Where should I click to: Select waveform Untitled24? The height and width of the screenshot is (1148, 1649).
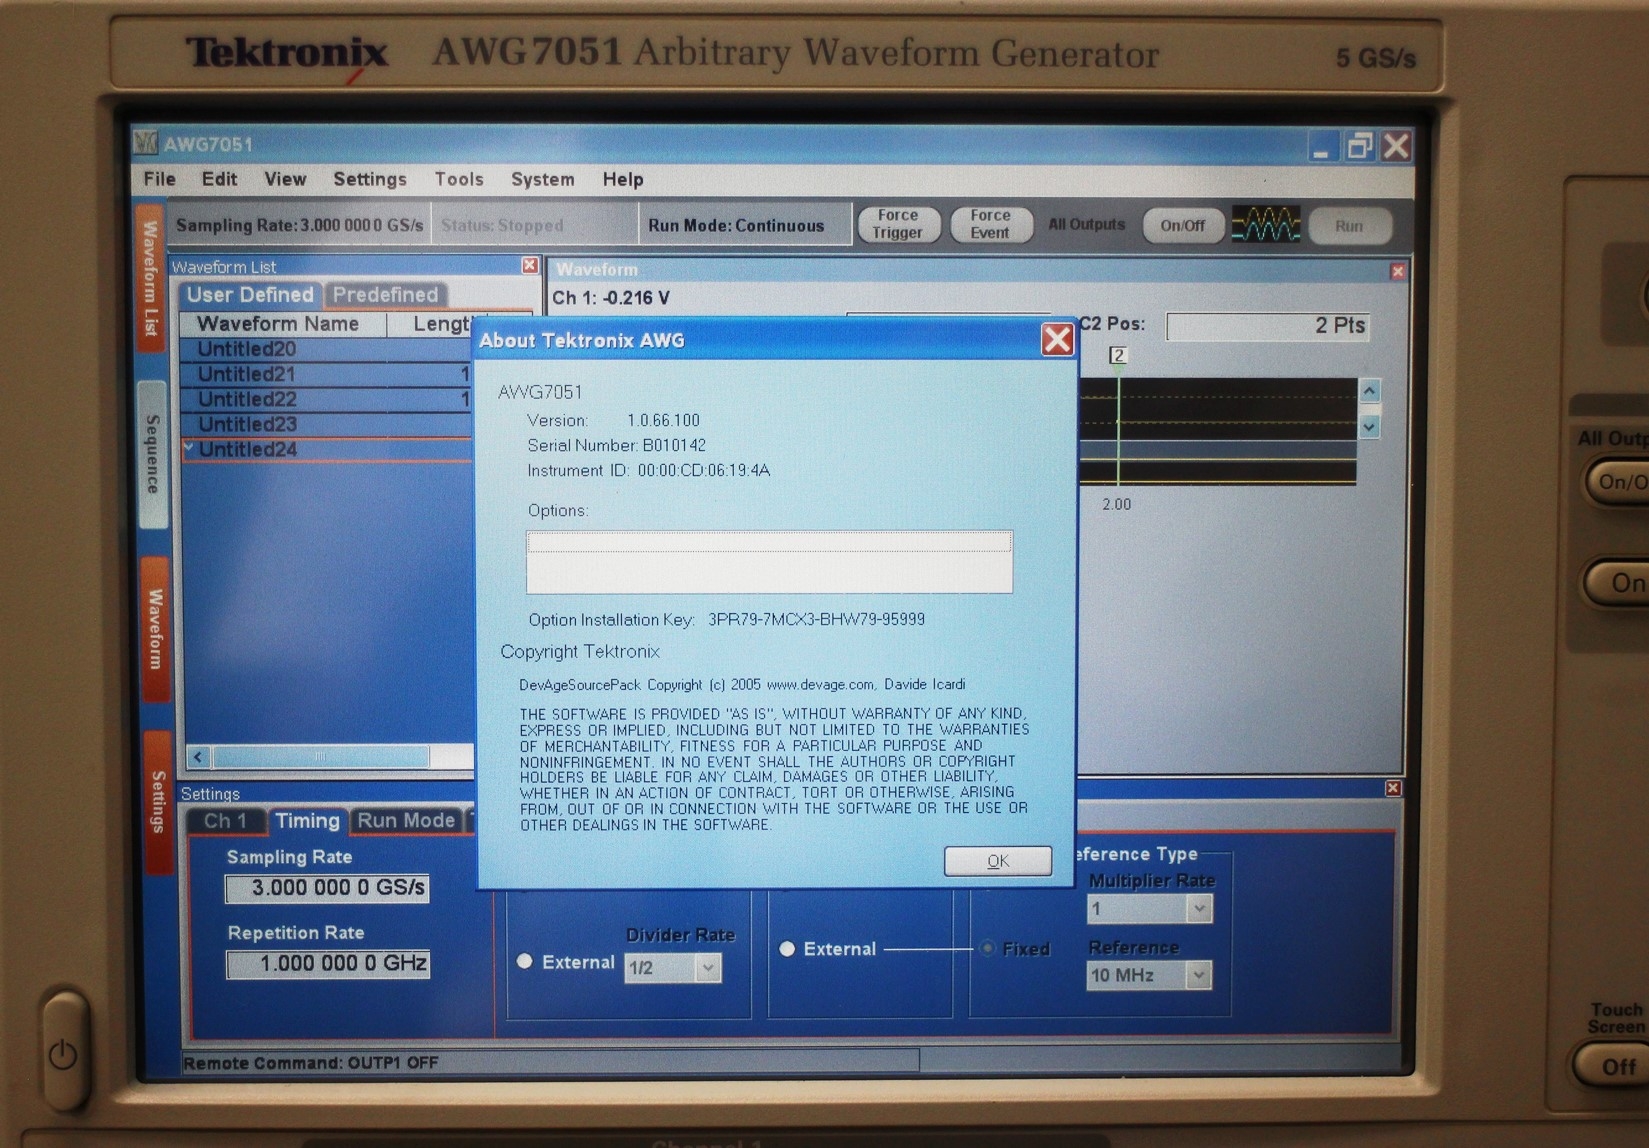[325, 450]
